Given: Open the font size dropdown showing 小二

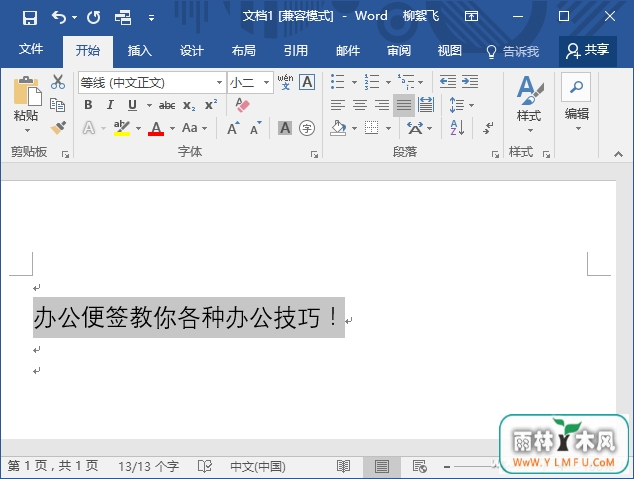Looking at the screenshot, I should point(266,82).
